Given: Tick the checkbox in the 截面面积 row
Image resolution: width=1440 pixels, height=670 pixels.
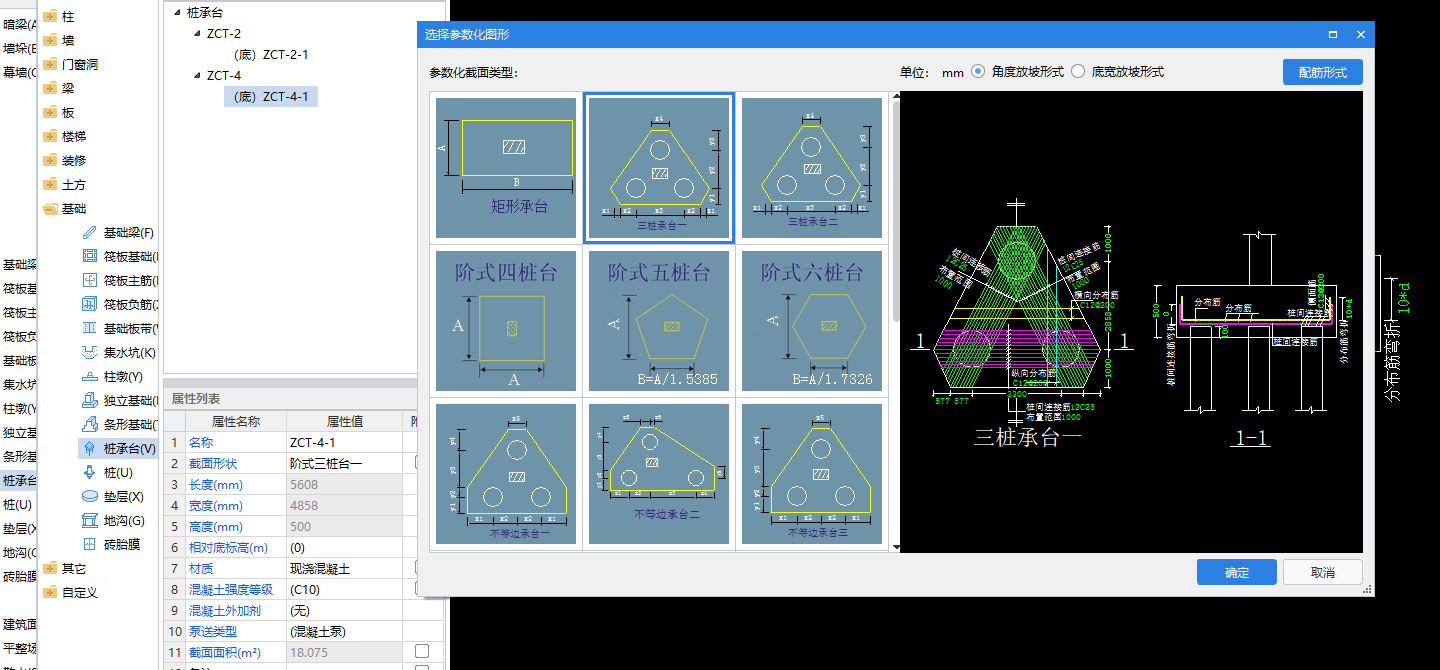Looking at the screenshot, I should [422, 652].
